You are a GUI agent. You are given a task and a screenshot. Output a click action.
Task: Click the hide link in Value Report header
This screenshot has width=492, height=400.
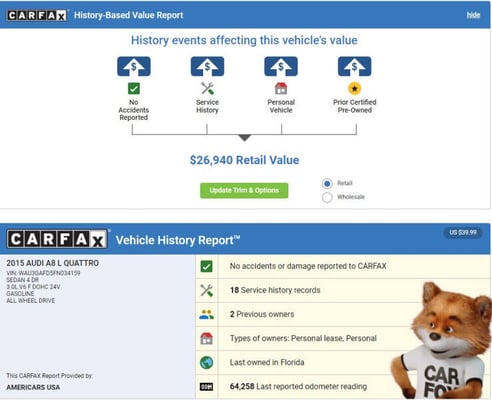(473, 15)
